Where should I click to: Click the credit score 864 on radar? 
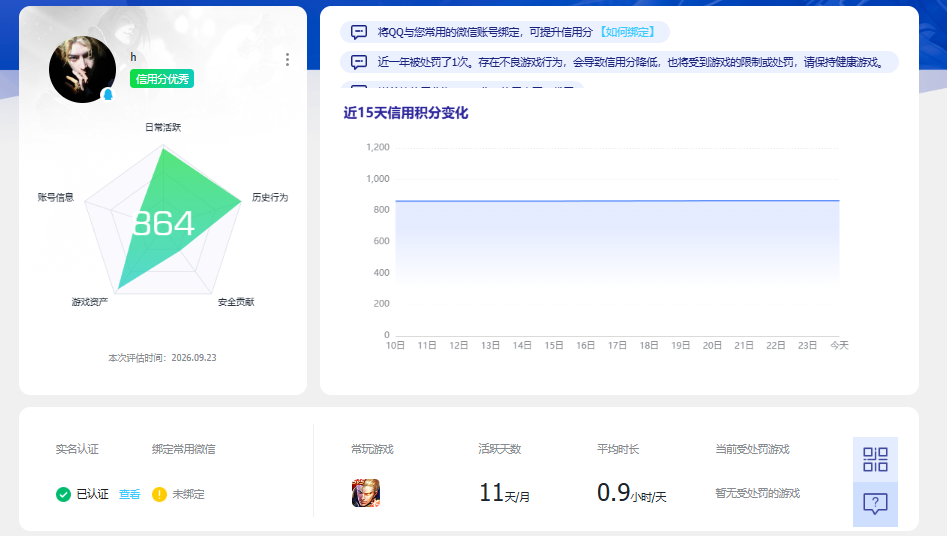click(x=164, y=224)
